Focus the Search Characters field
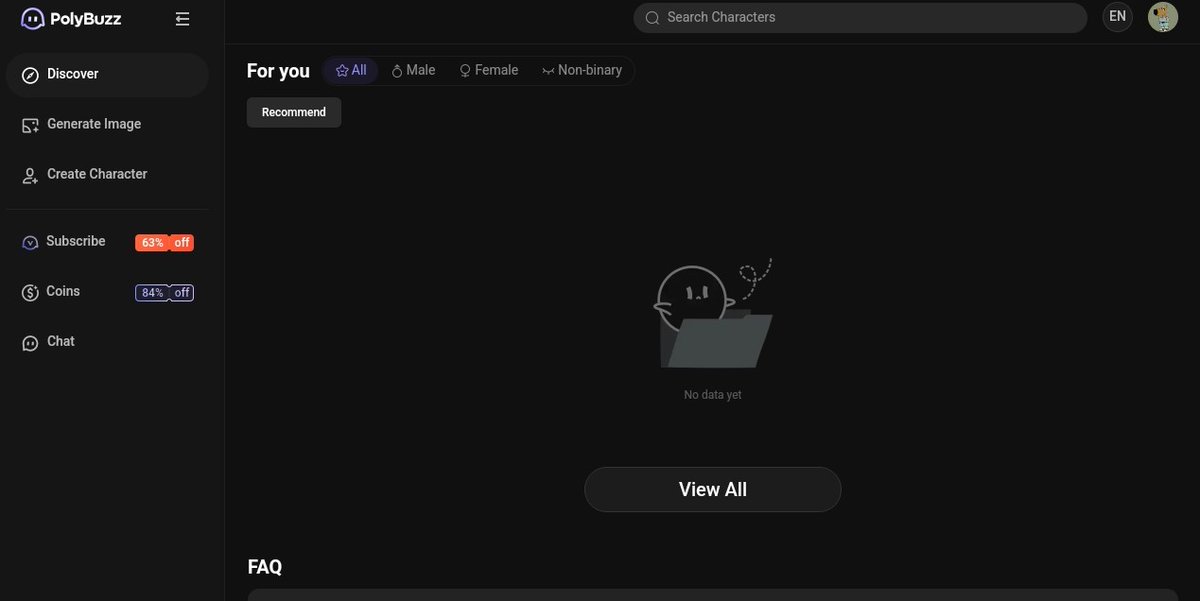Screen dimensions: 1200x601 pyautogui.click(x=860, y=17)
